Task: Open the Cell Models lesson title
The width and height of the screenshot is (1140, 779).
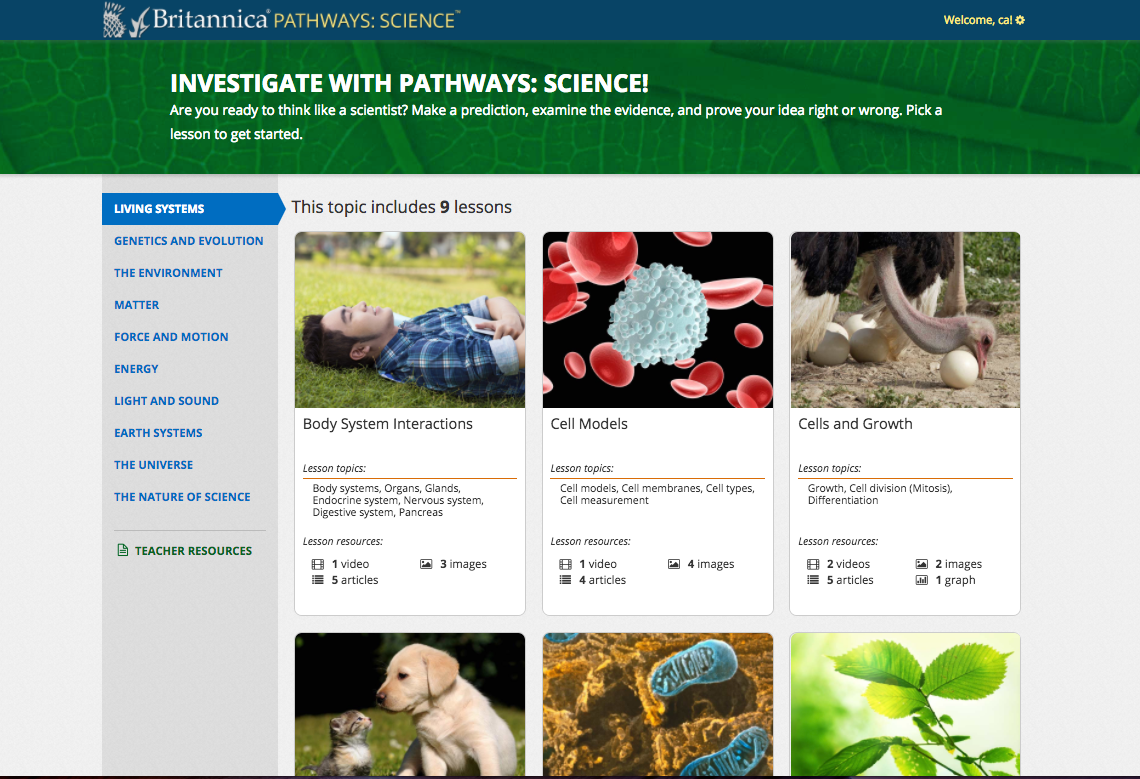Action: click(589, 424)
